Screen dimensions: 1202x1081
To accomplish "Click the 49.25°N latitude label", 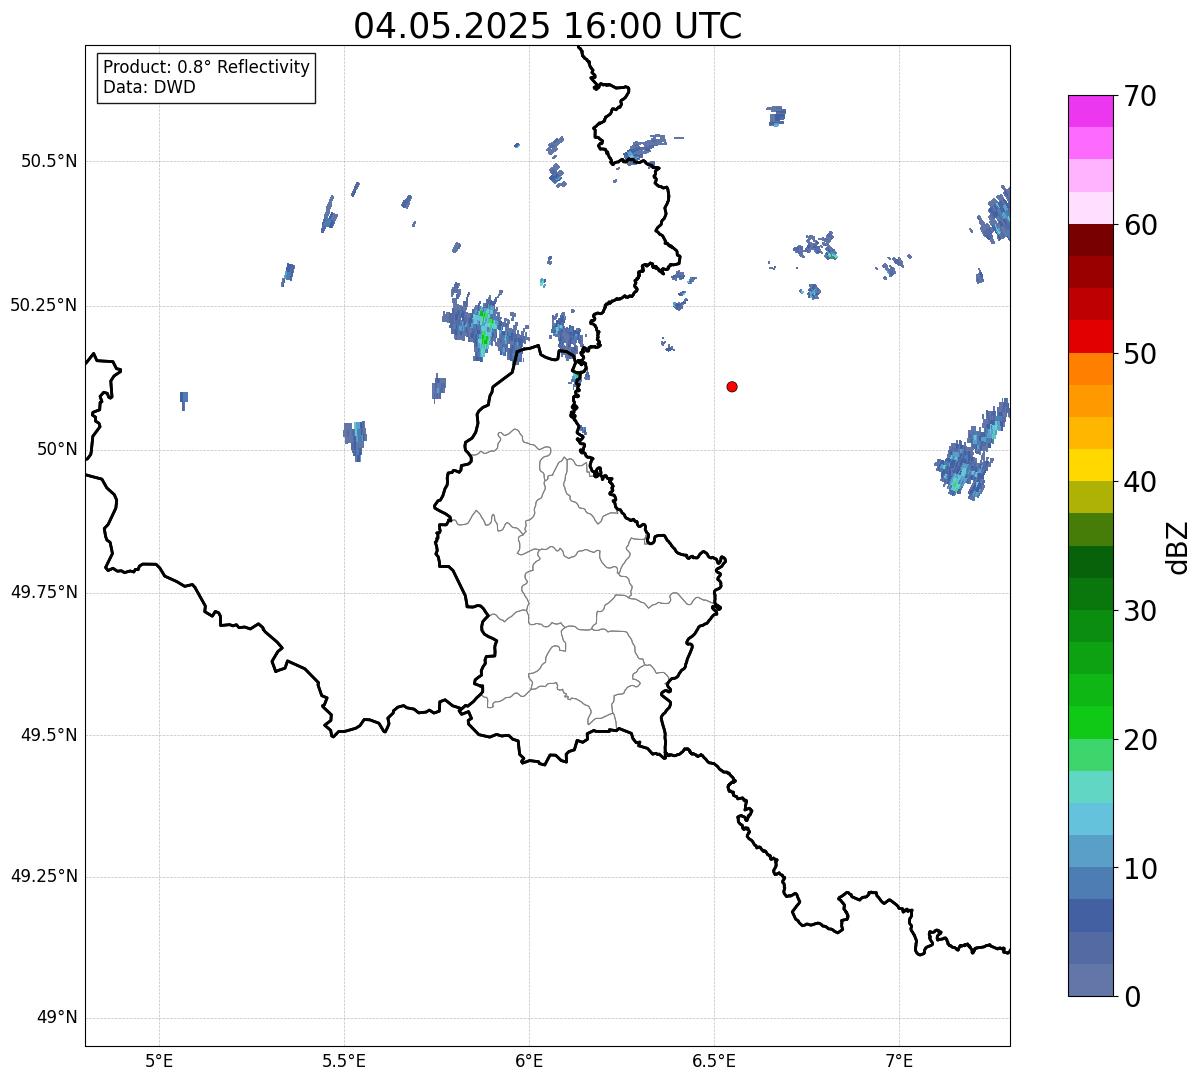I will click(44, 876).
